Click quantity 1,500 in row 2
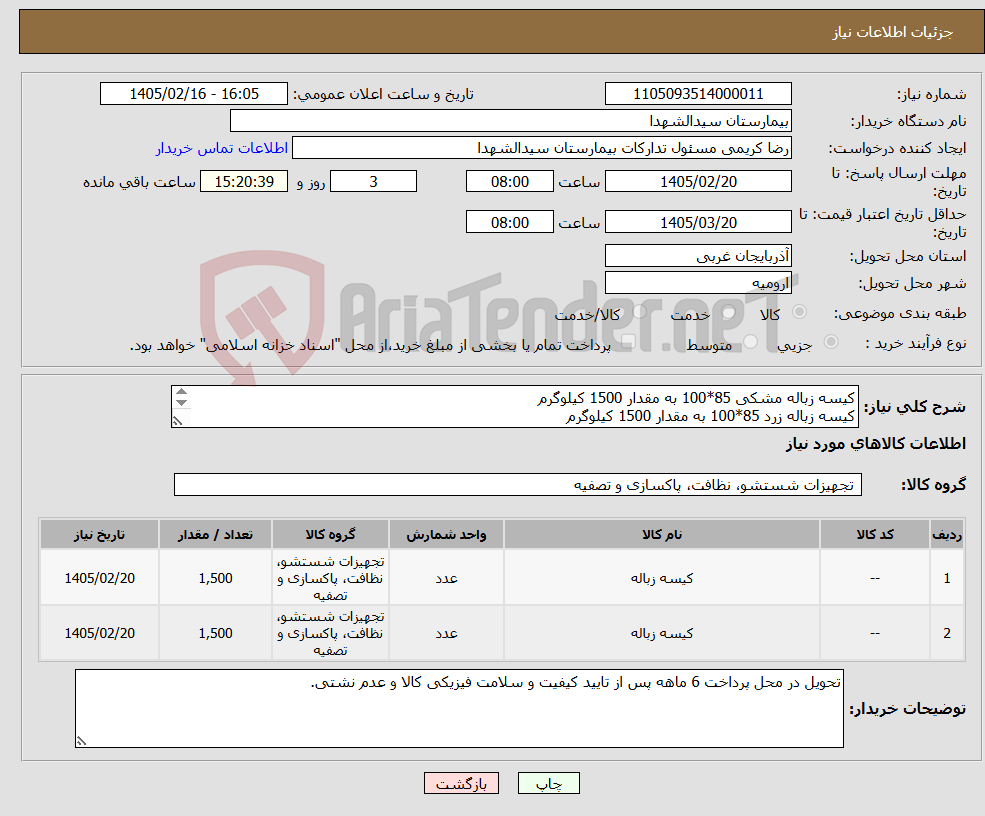Viewport: 985px width, 816px height. coord(215,633)
